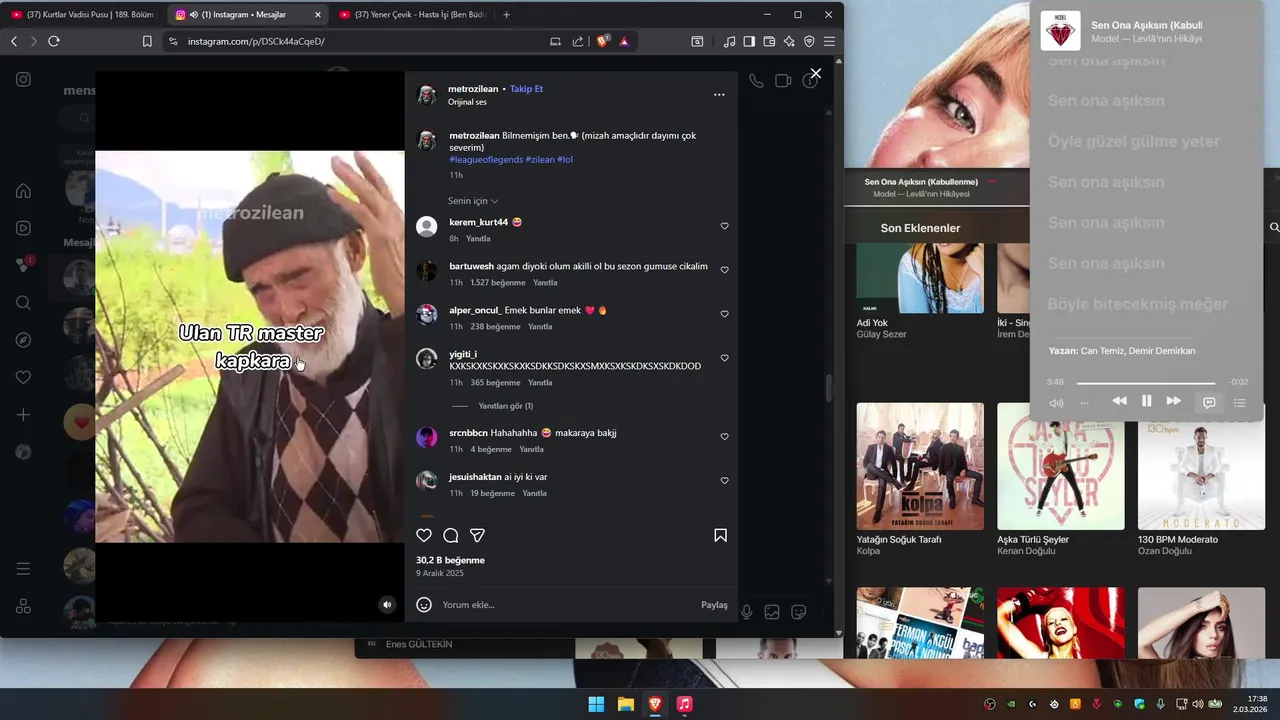Reload the Instagram page
Viewport: 1280px width, 720px height.
point(54,41)
